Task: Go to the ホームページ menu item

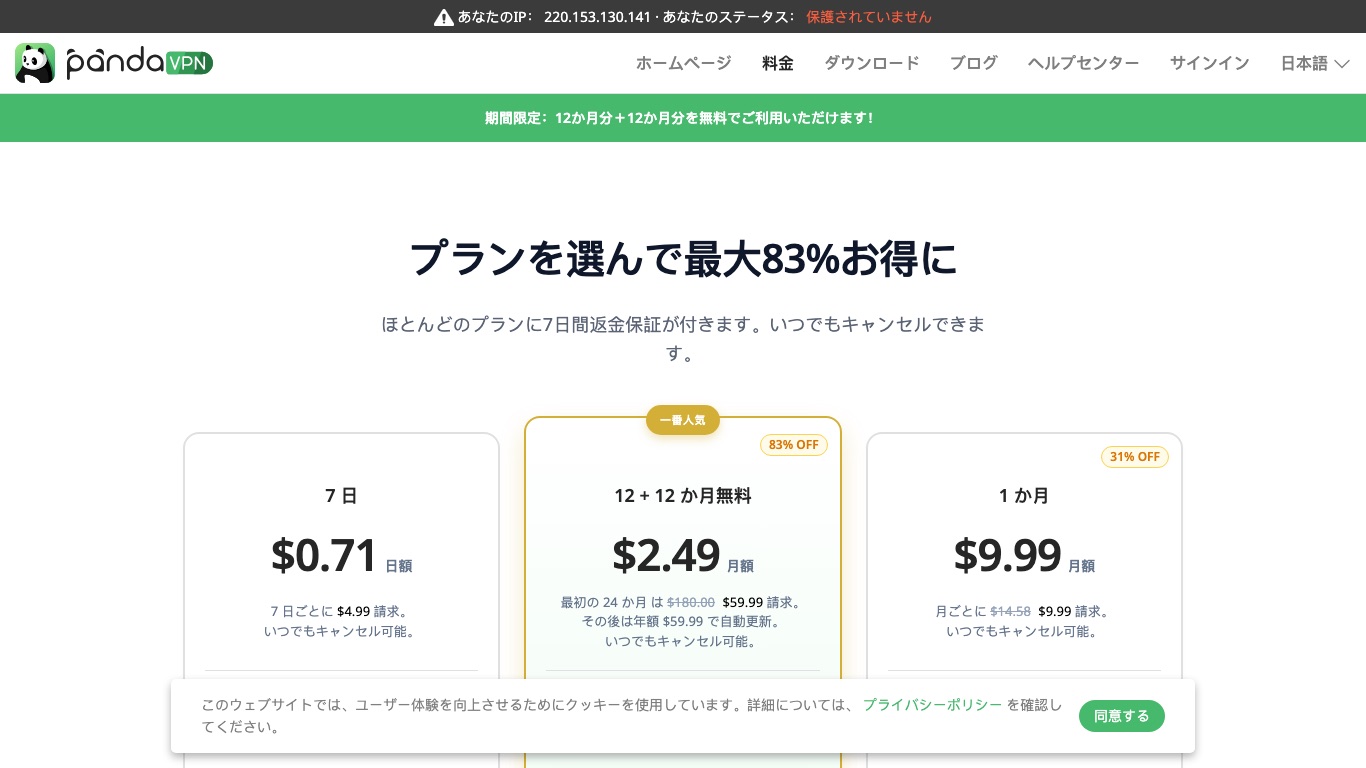Action: [x=684, y=63]
